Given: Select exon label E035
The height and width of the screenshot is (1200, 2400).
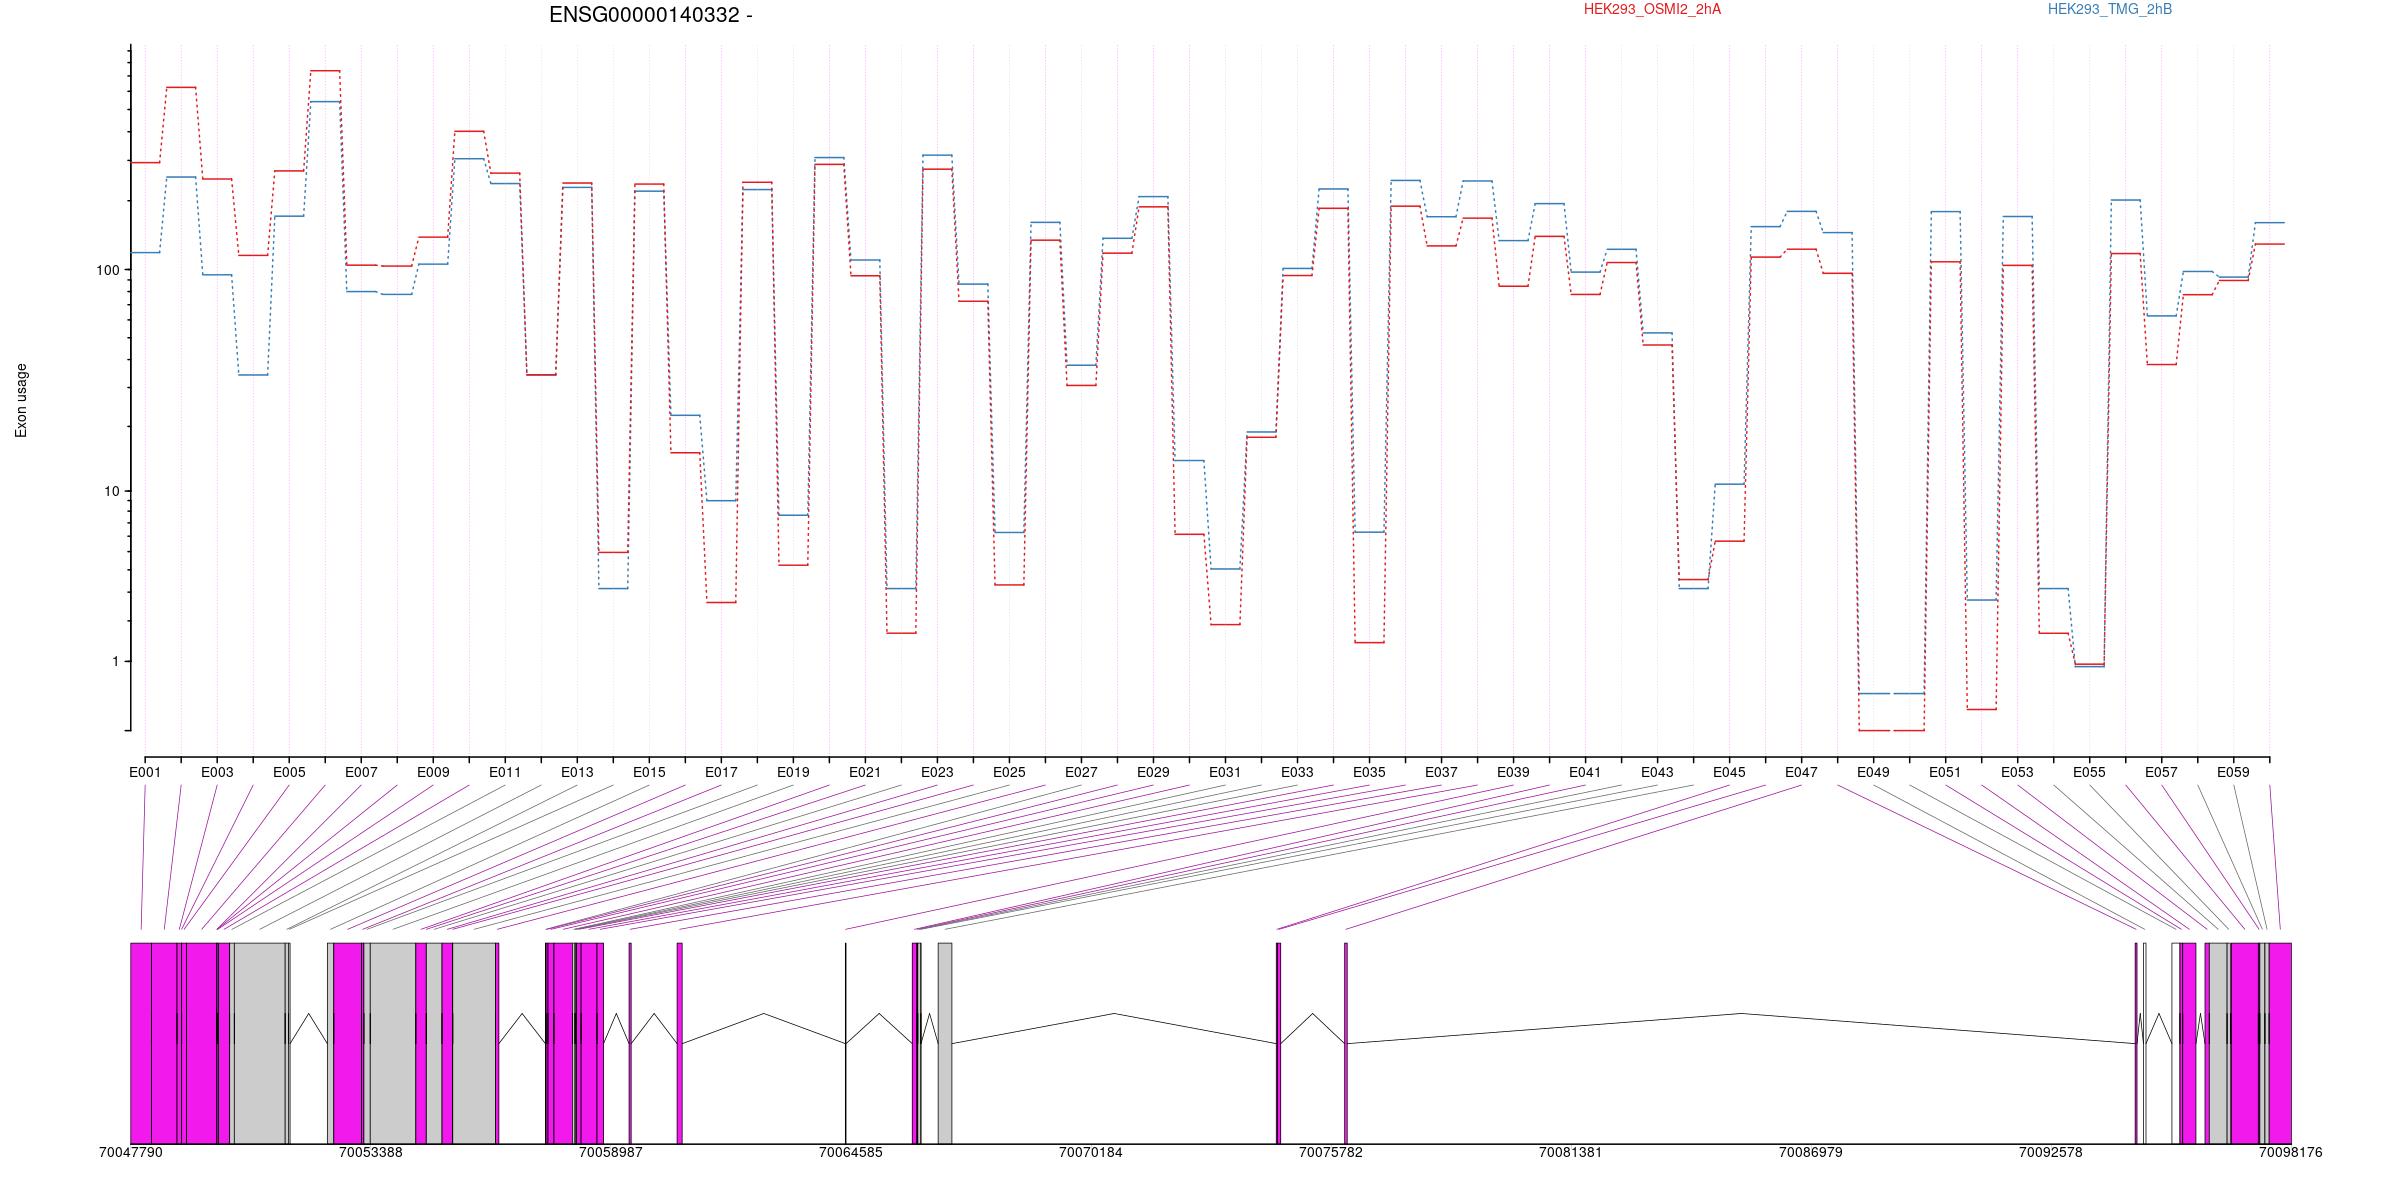Looking at the screenshot, I should pyautogui.click(x=1369, y=772).
